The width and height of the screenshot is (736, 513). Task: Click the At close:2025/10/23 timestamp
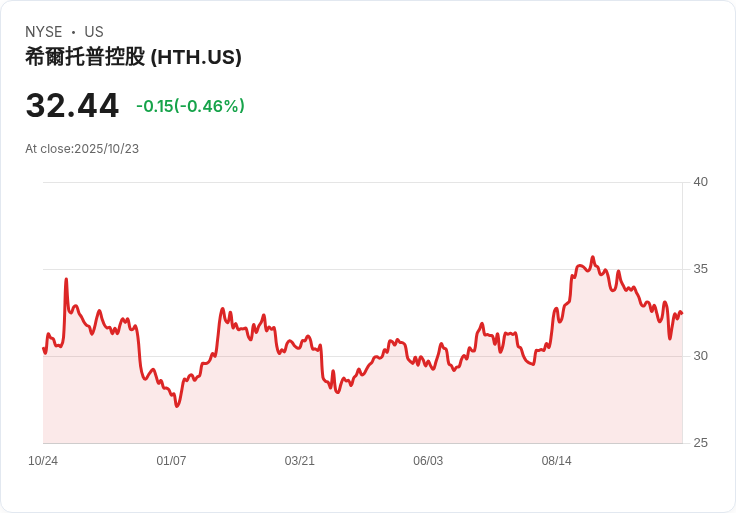pos(82,149)
